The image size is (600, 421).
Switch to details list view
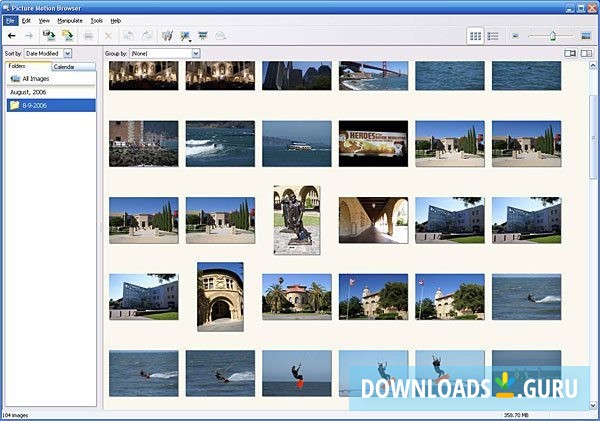493,36
